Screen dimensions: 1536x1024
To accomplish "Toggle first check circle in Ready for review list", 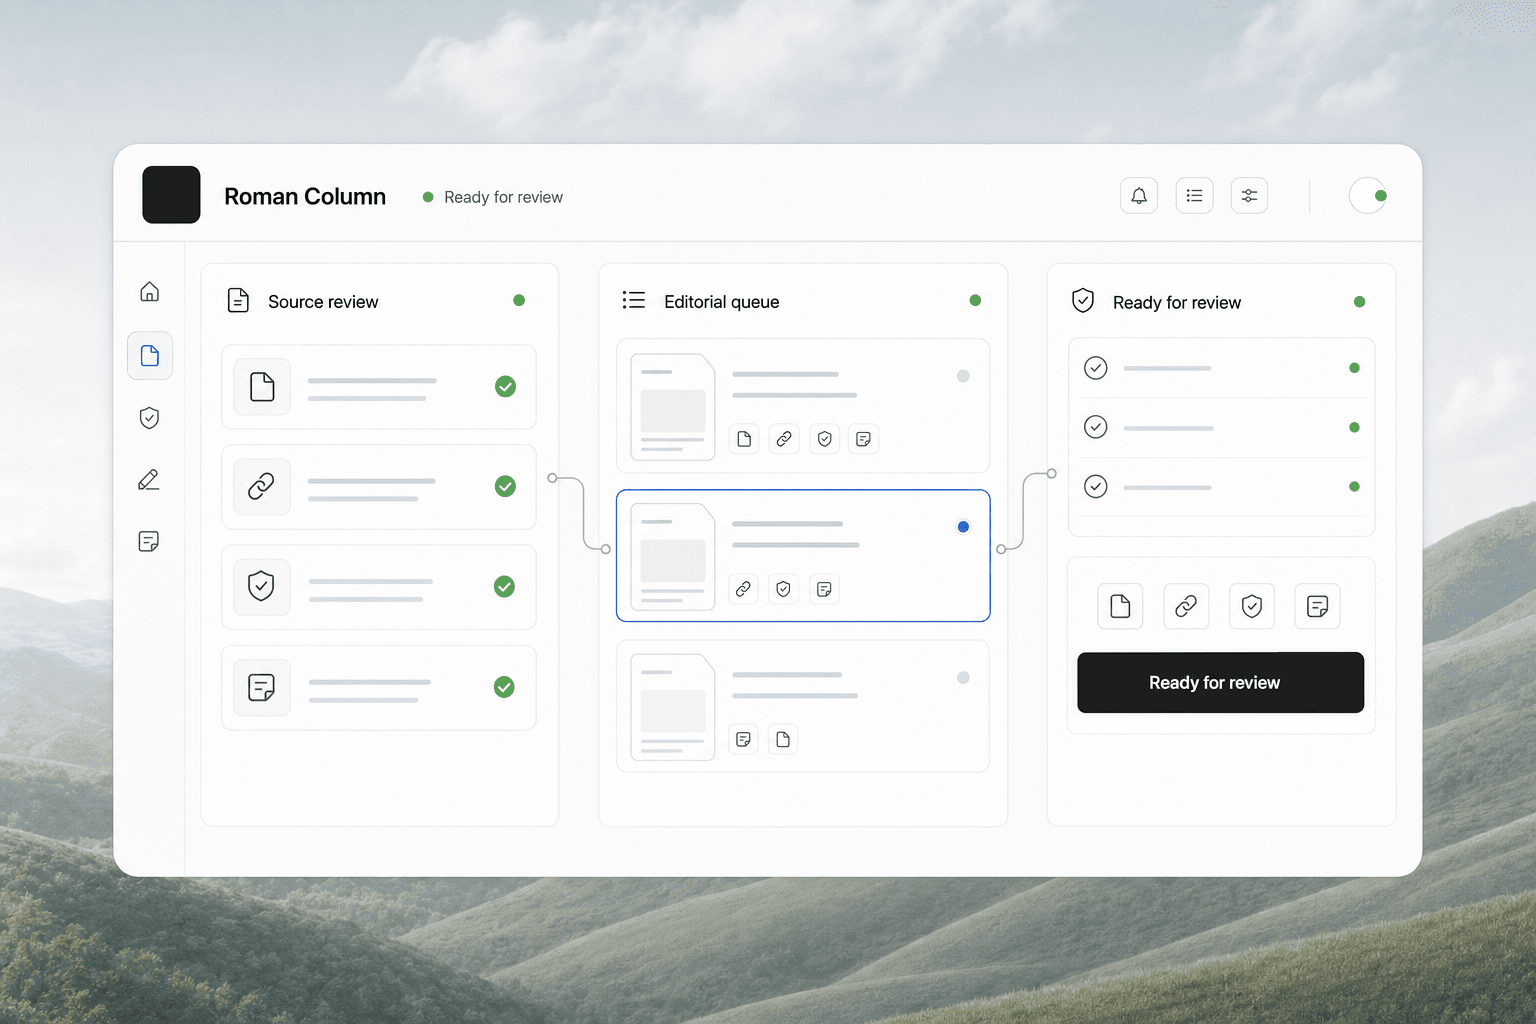I will pyautogui.click(x=1096, y=368).
